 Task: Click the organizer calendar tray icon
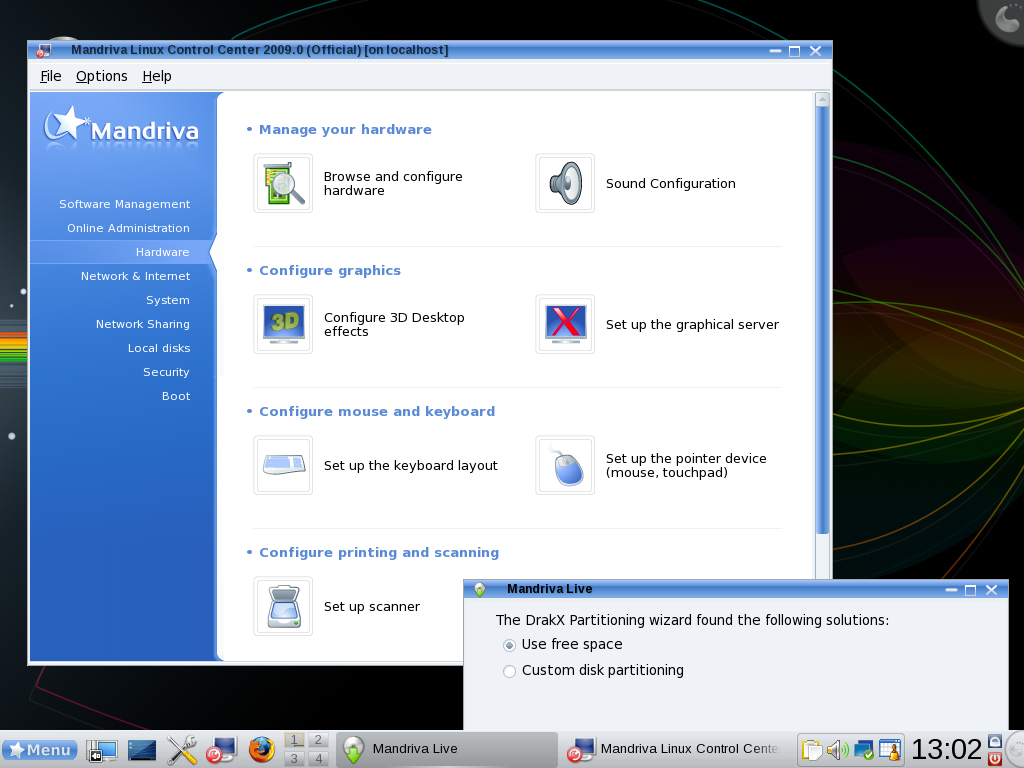click(890, 750)
